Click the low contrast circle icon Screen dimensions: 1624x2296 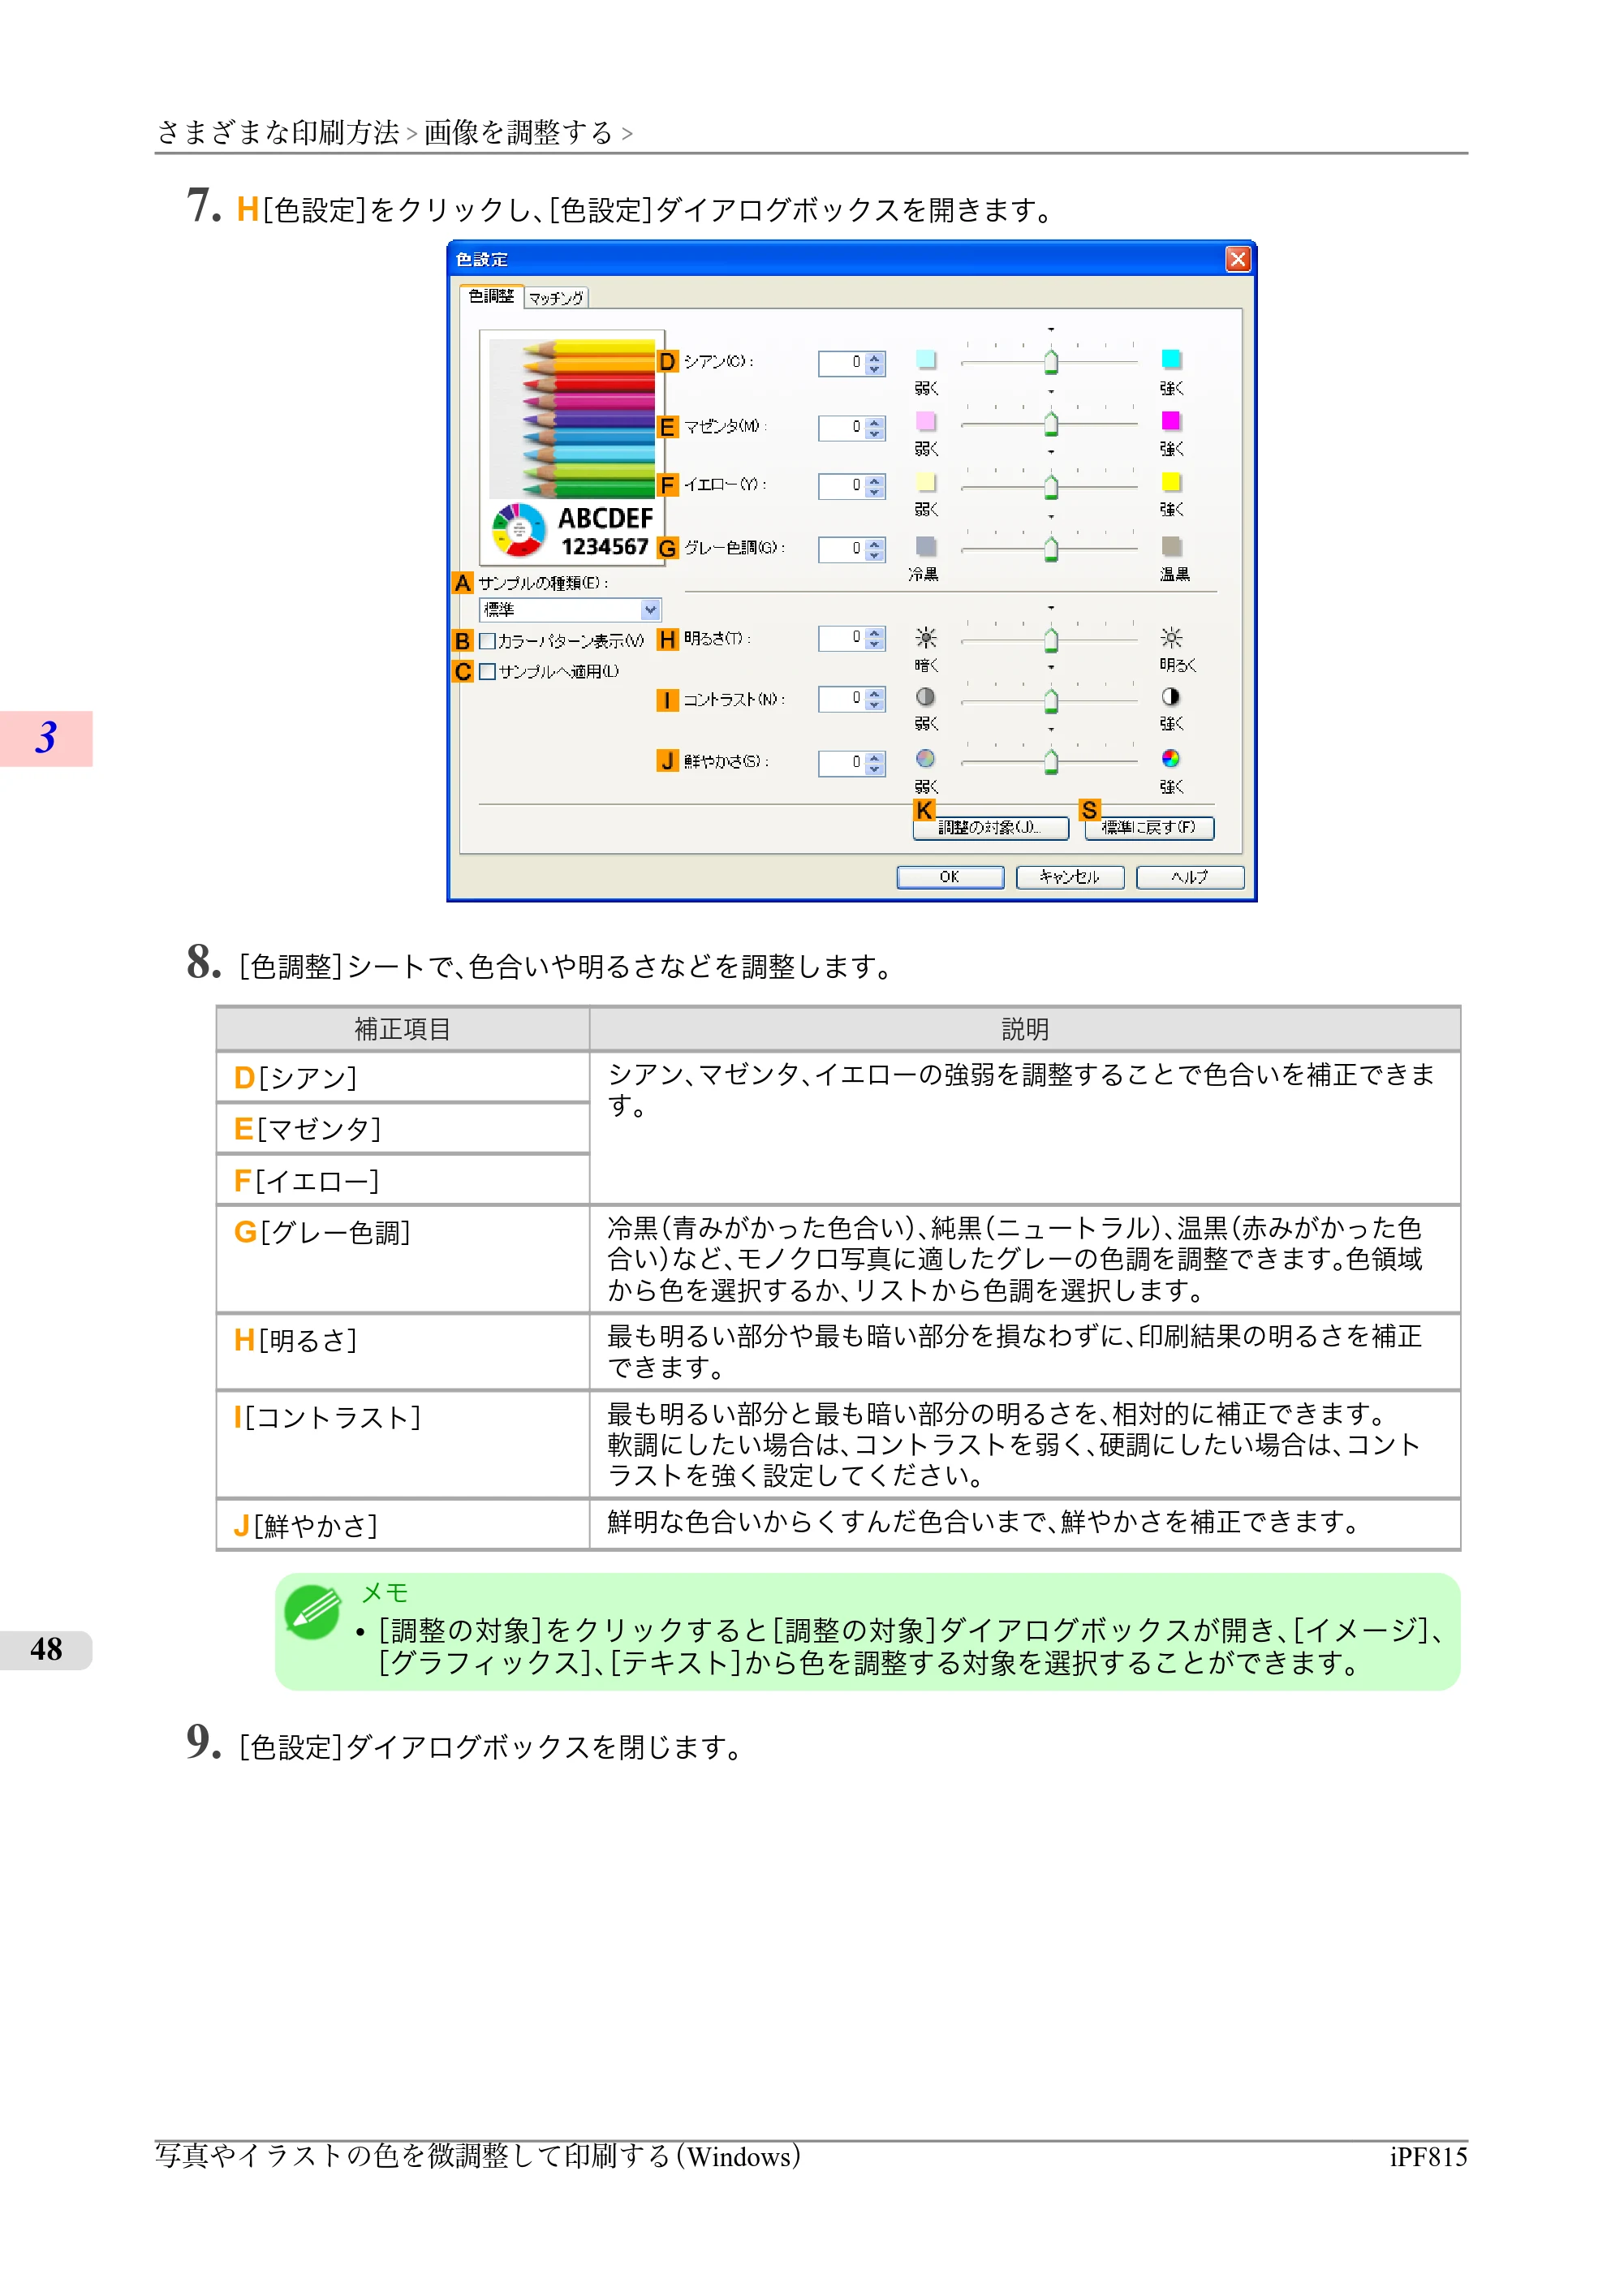tap(926, 696)
